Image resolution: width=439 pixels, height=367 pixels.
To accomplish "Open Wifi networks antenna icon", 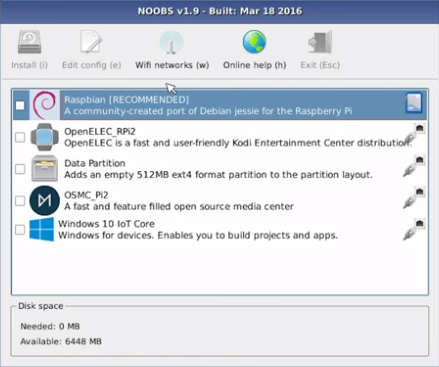I will (x=171, y=42).
